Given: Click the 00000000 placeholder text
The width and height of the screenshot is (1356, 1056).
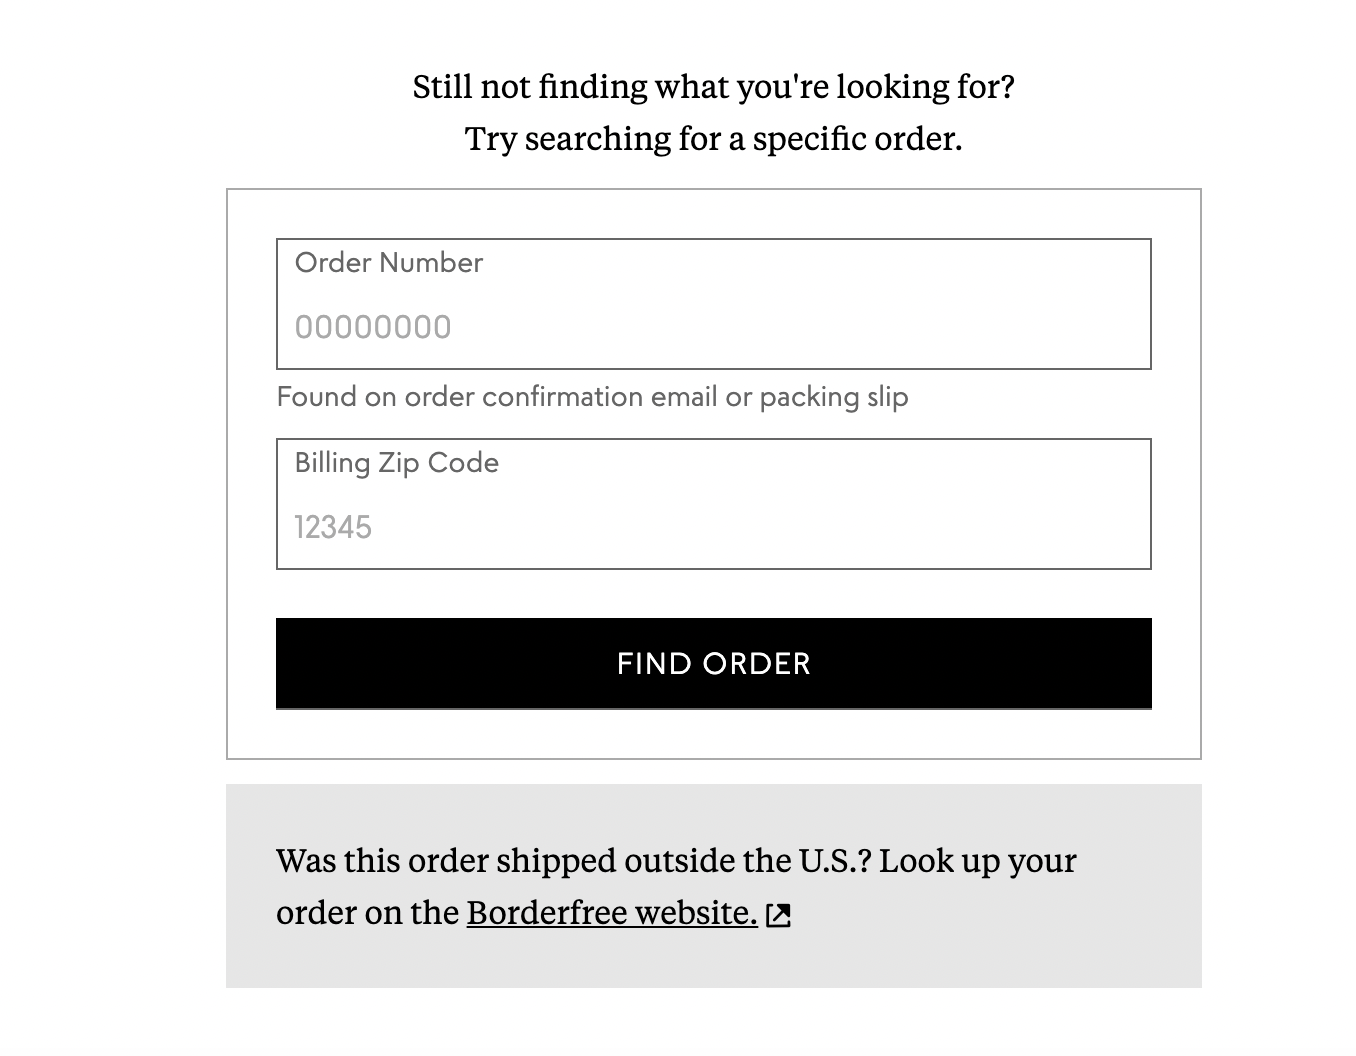Looking at the screenshot, I should [373, 327].
